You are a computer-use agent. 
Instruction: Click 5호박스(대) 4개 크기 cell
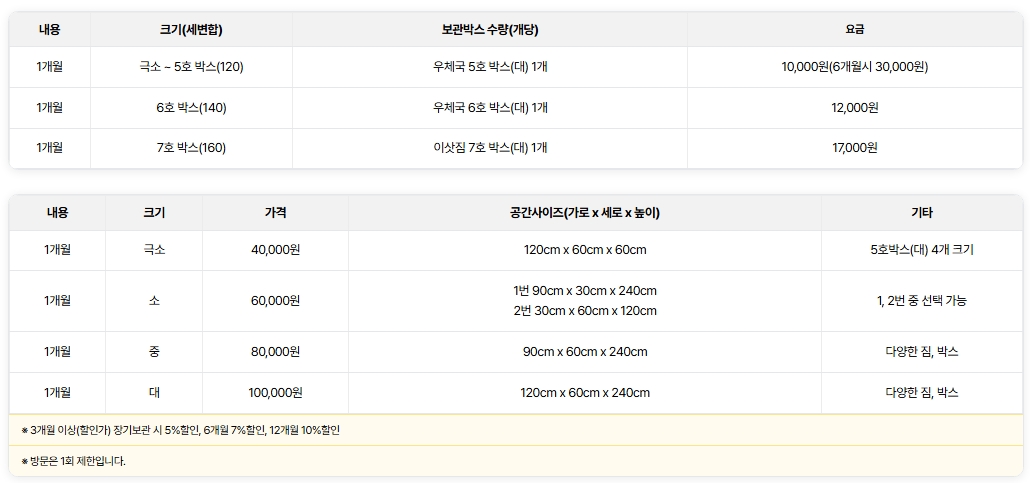point(922,250)
